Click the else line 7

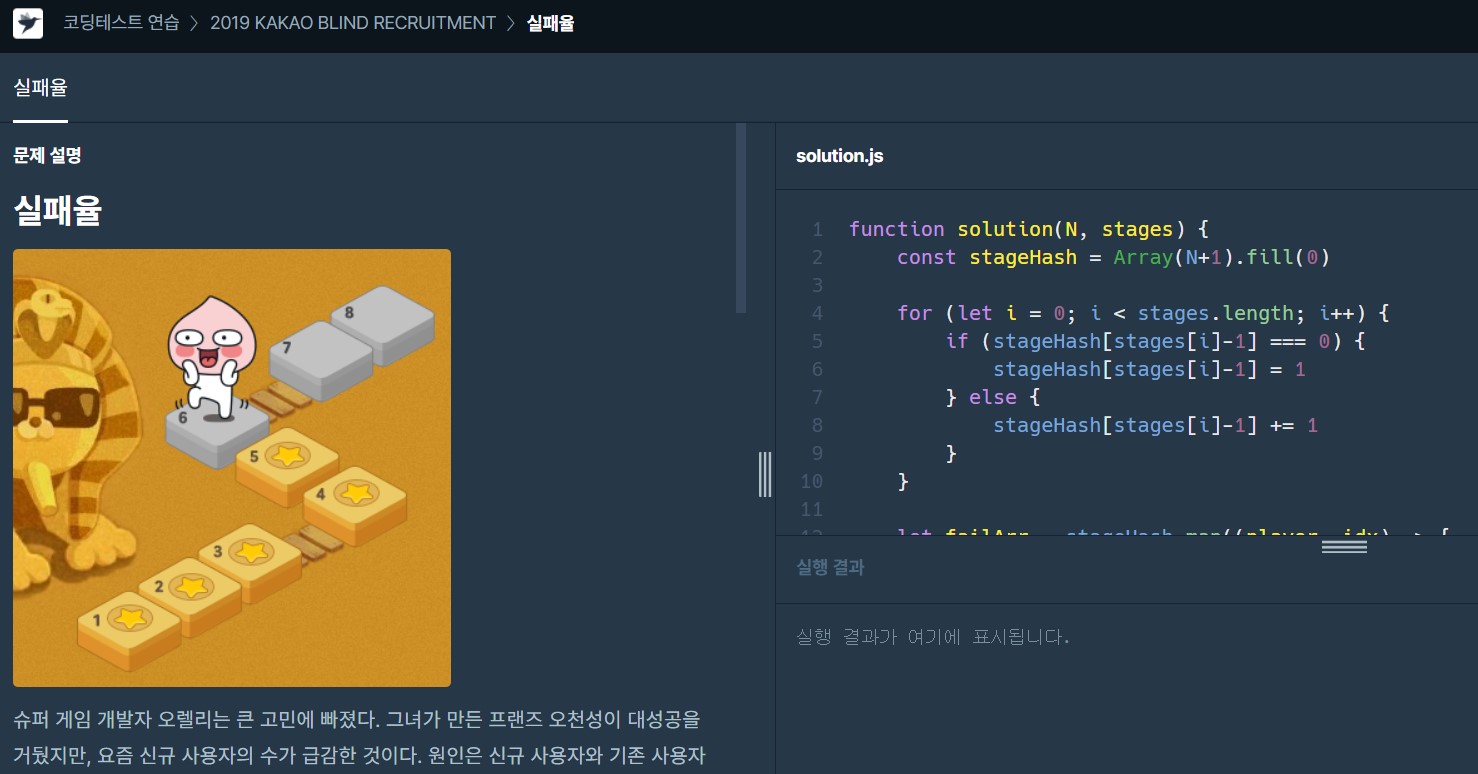click(x=993, y=397)
